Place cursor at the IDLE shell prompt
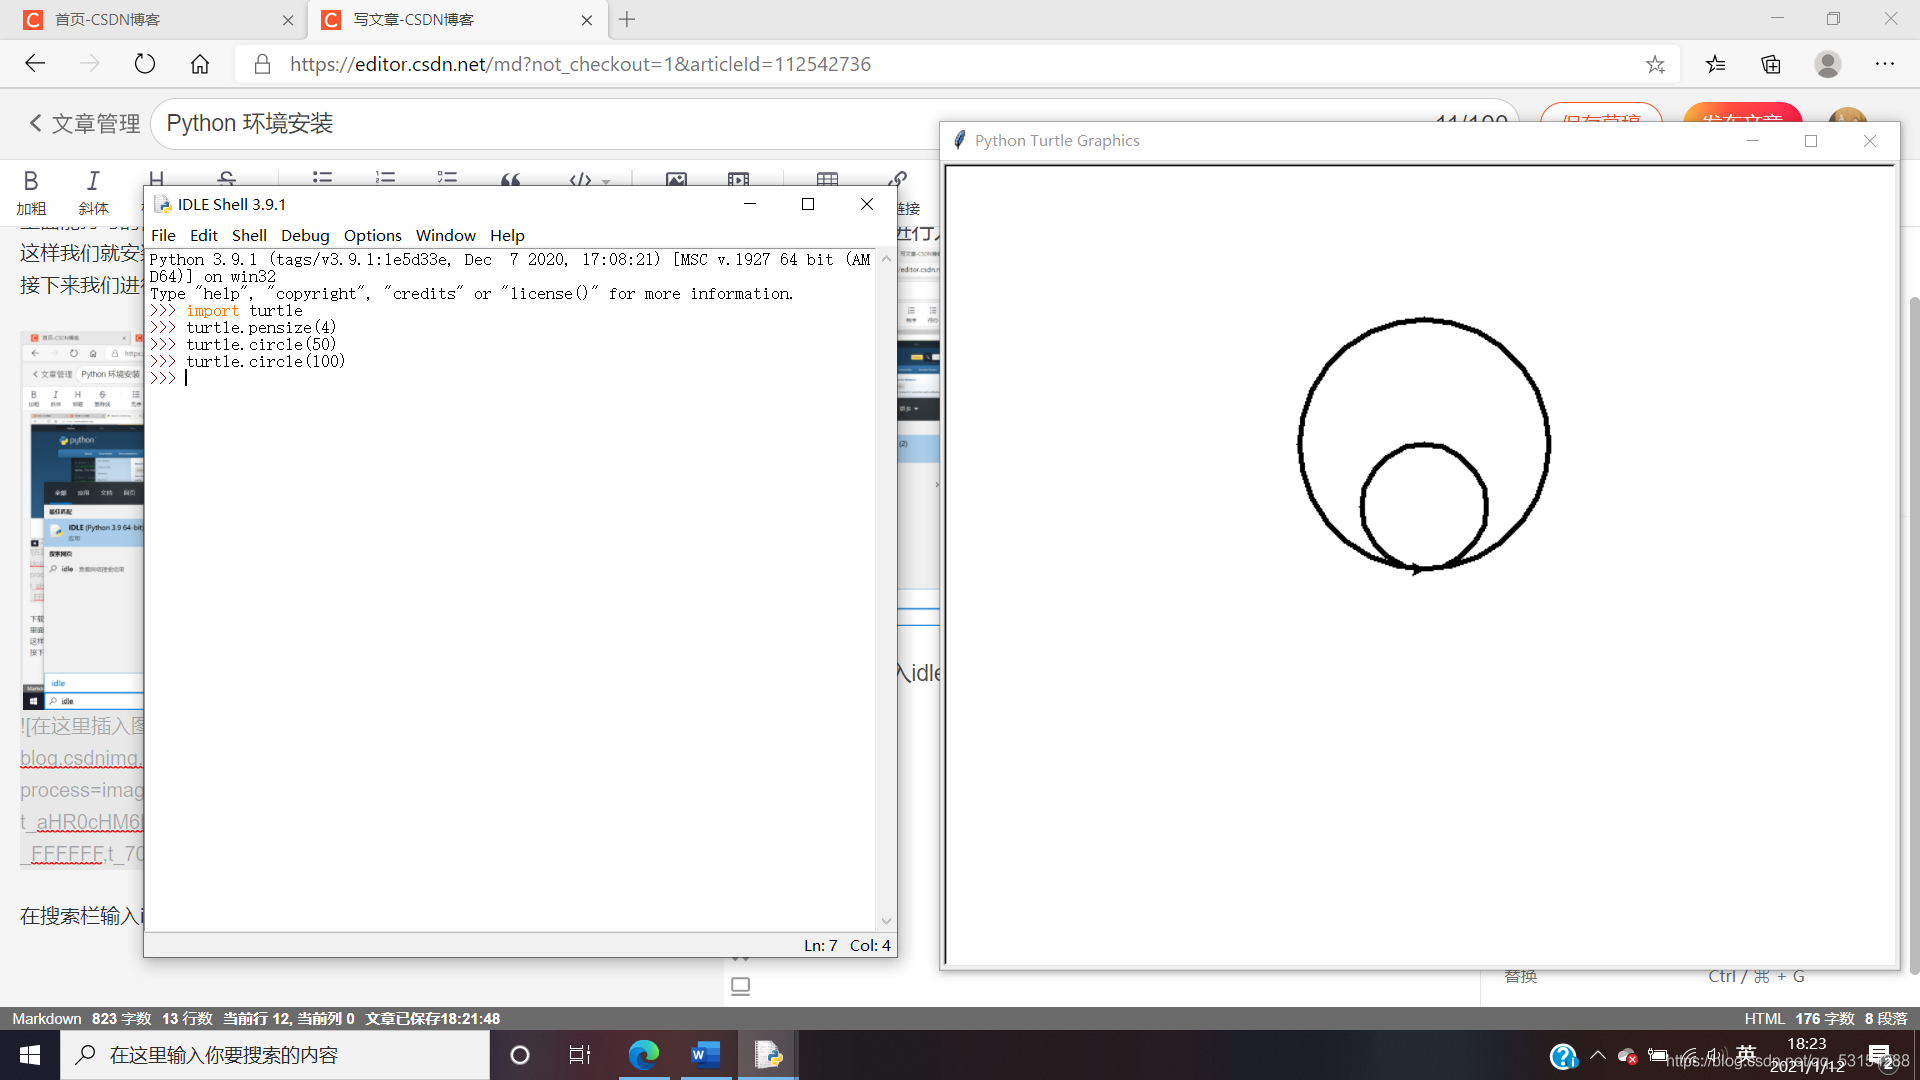1920x1080 pixels. 186,378
